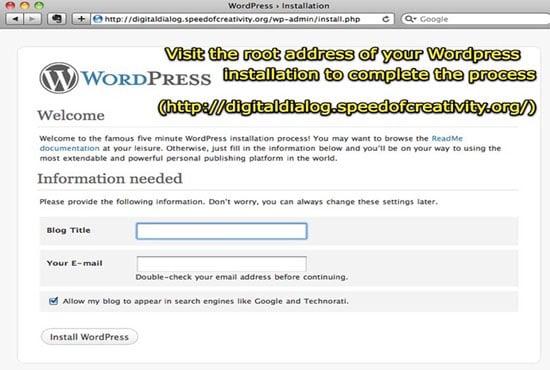Open the search magnifier dropdown
The height and width of the screenshot is (370, 550).
click(409, 19)
